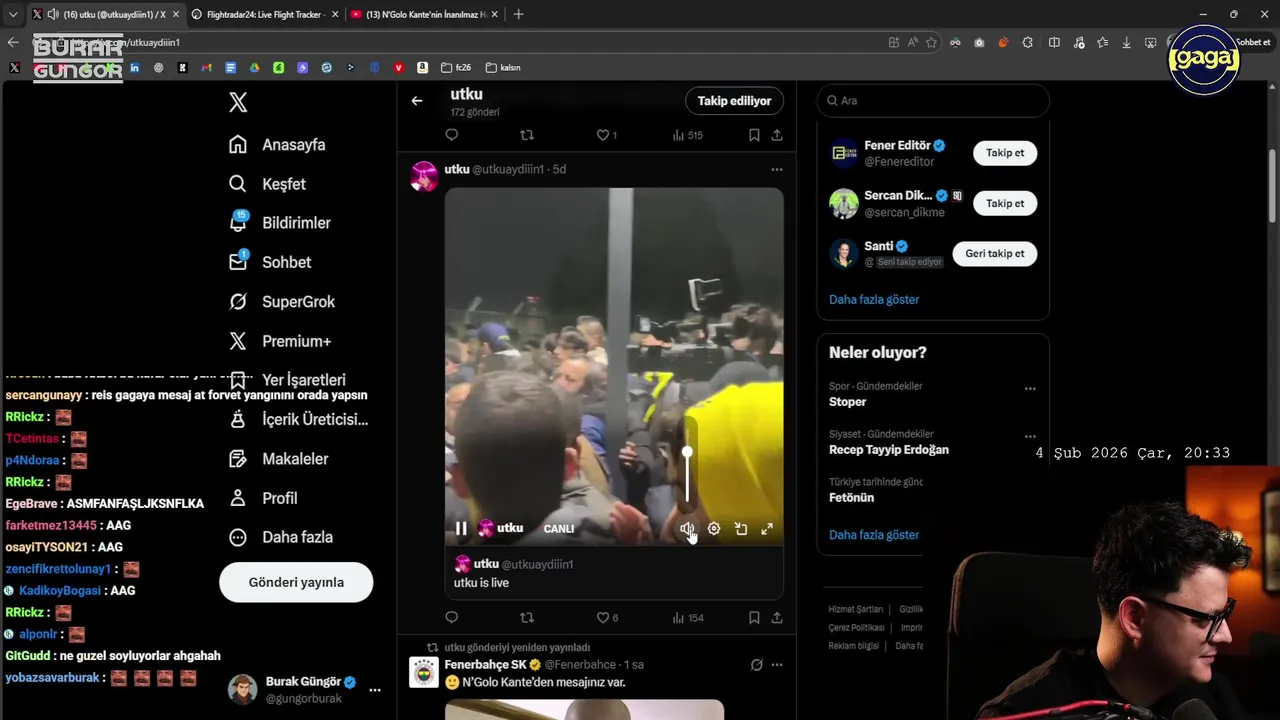
Task: Repost the utku is live post
Action: coord(527,618)
